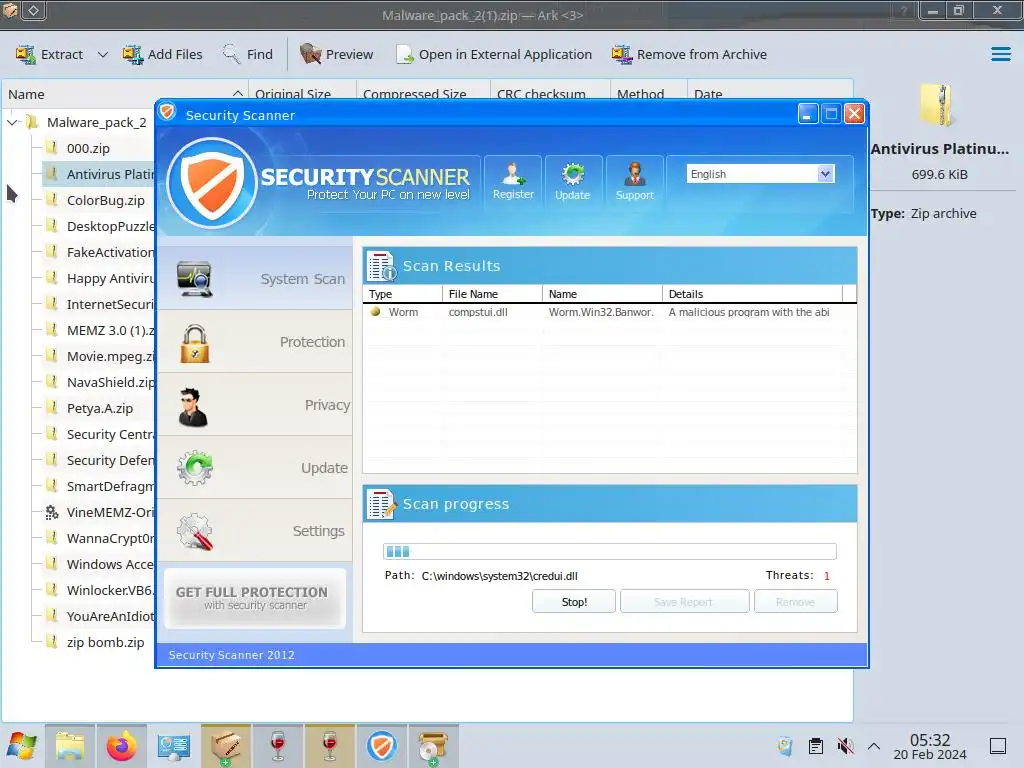Open Ark hamburger menu
This screenshot has height=768, width=1024.
click(1000, 54)
